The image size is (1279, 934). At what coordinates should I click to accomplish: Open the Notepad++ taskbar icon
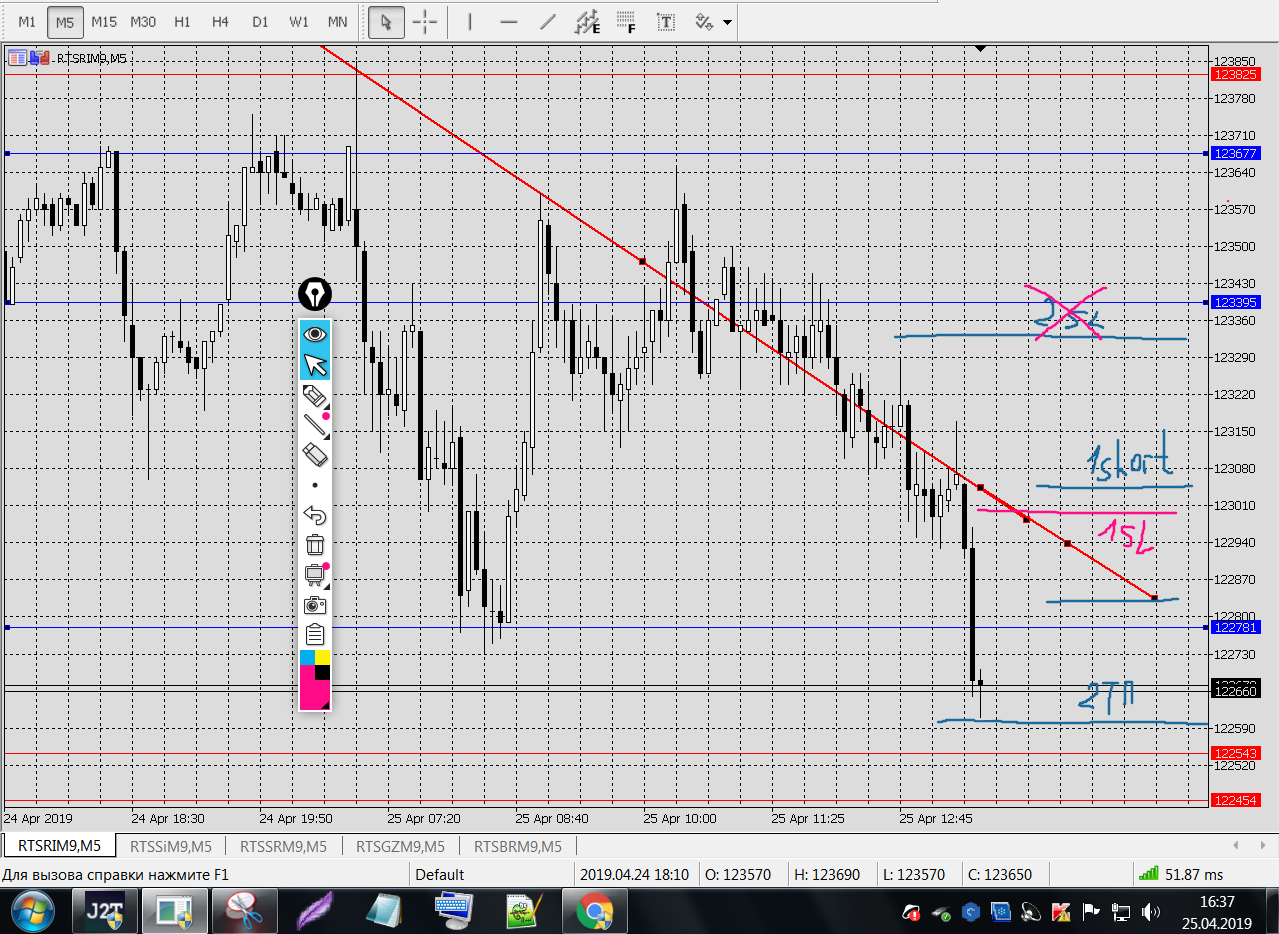[x=523, y=912]
